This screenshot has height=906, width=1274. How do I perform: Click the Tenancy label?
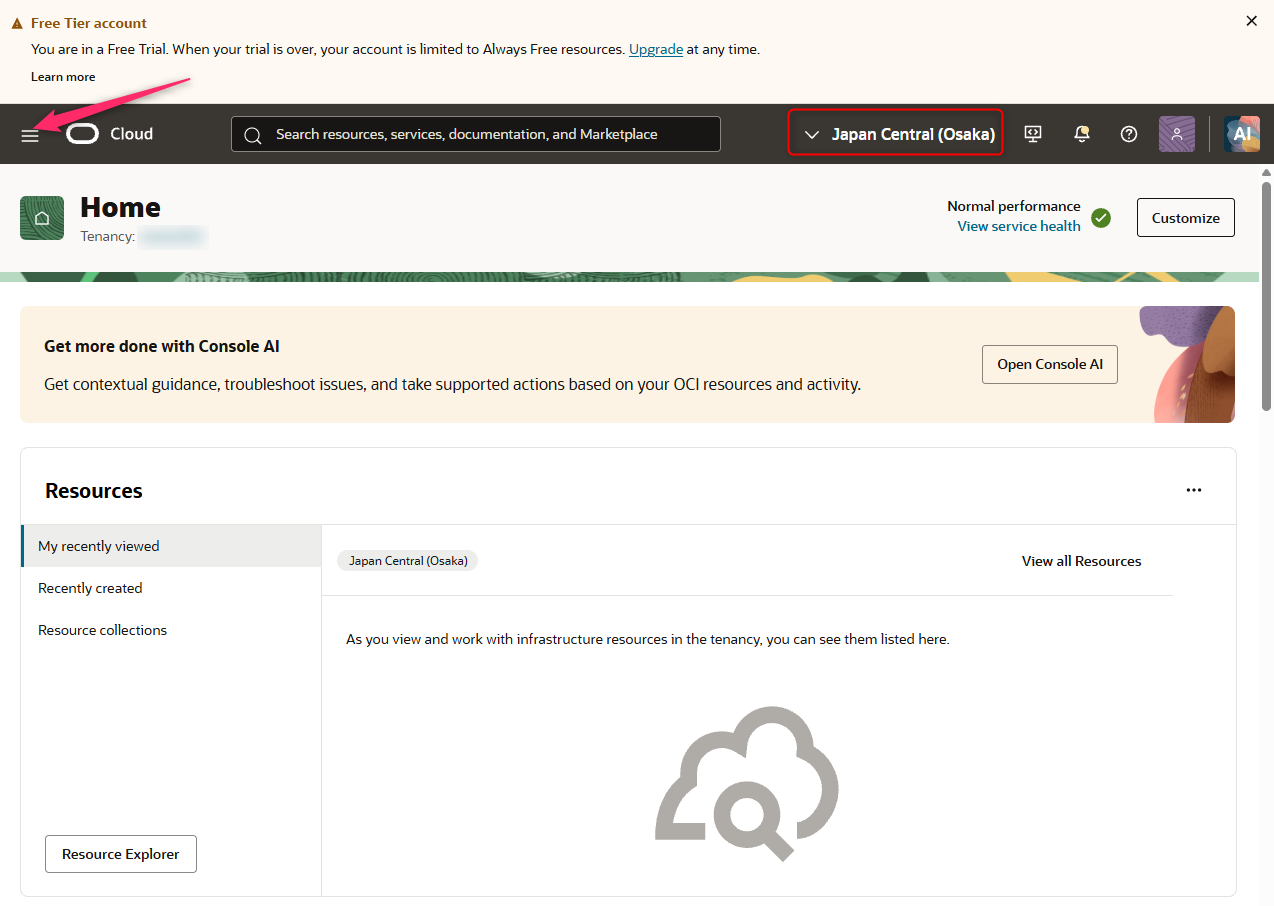pyautogui.click(x=107, y=236)
